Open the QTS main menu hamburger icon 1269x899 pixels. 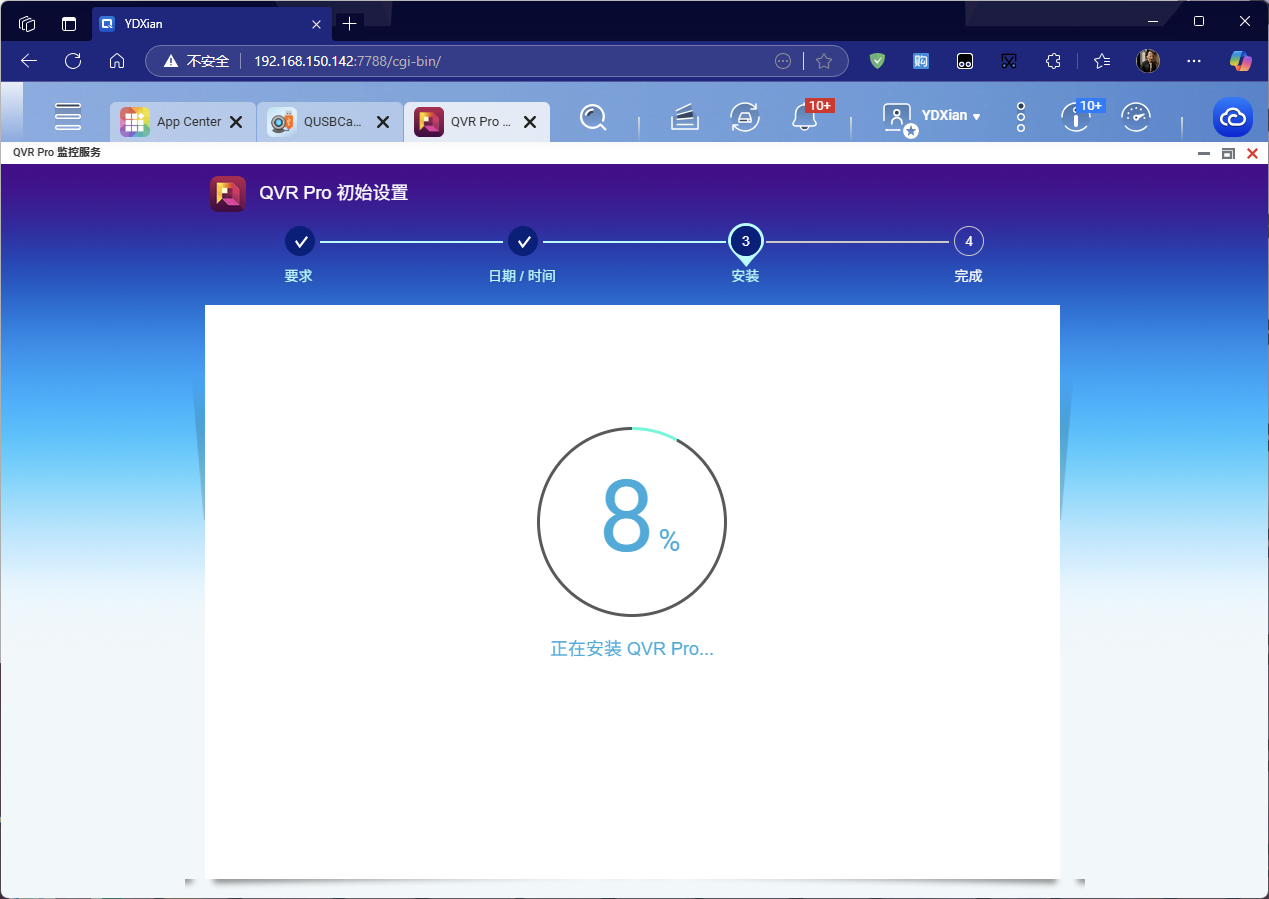[68, 117]
